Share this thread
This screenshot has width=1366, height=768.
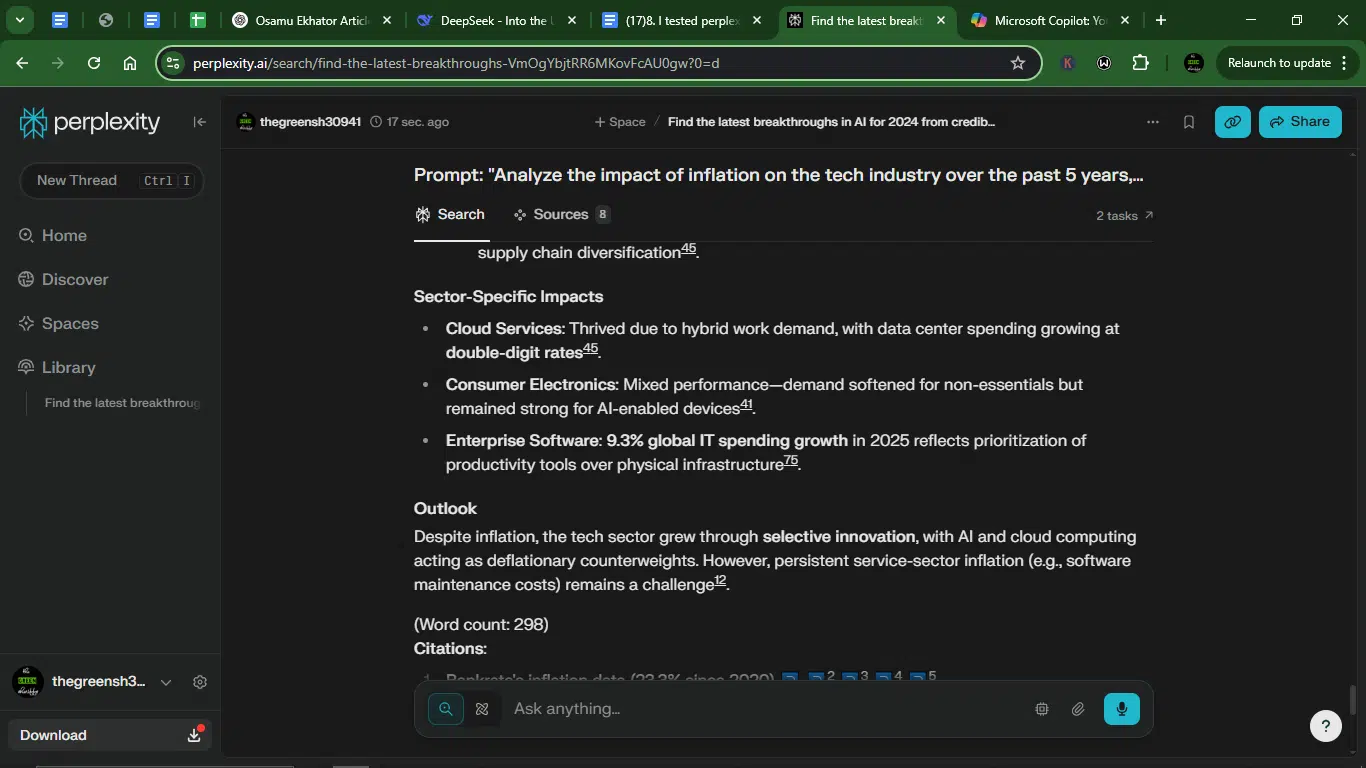[x=1300, y=122]
